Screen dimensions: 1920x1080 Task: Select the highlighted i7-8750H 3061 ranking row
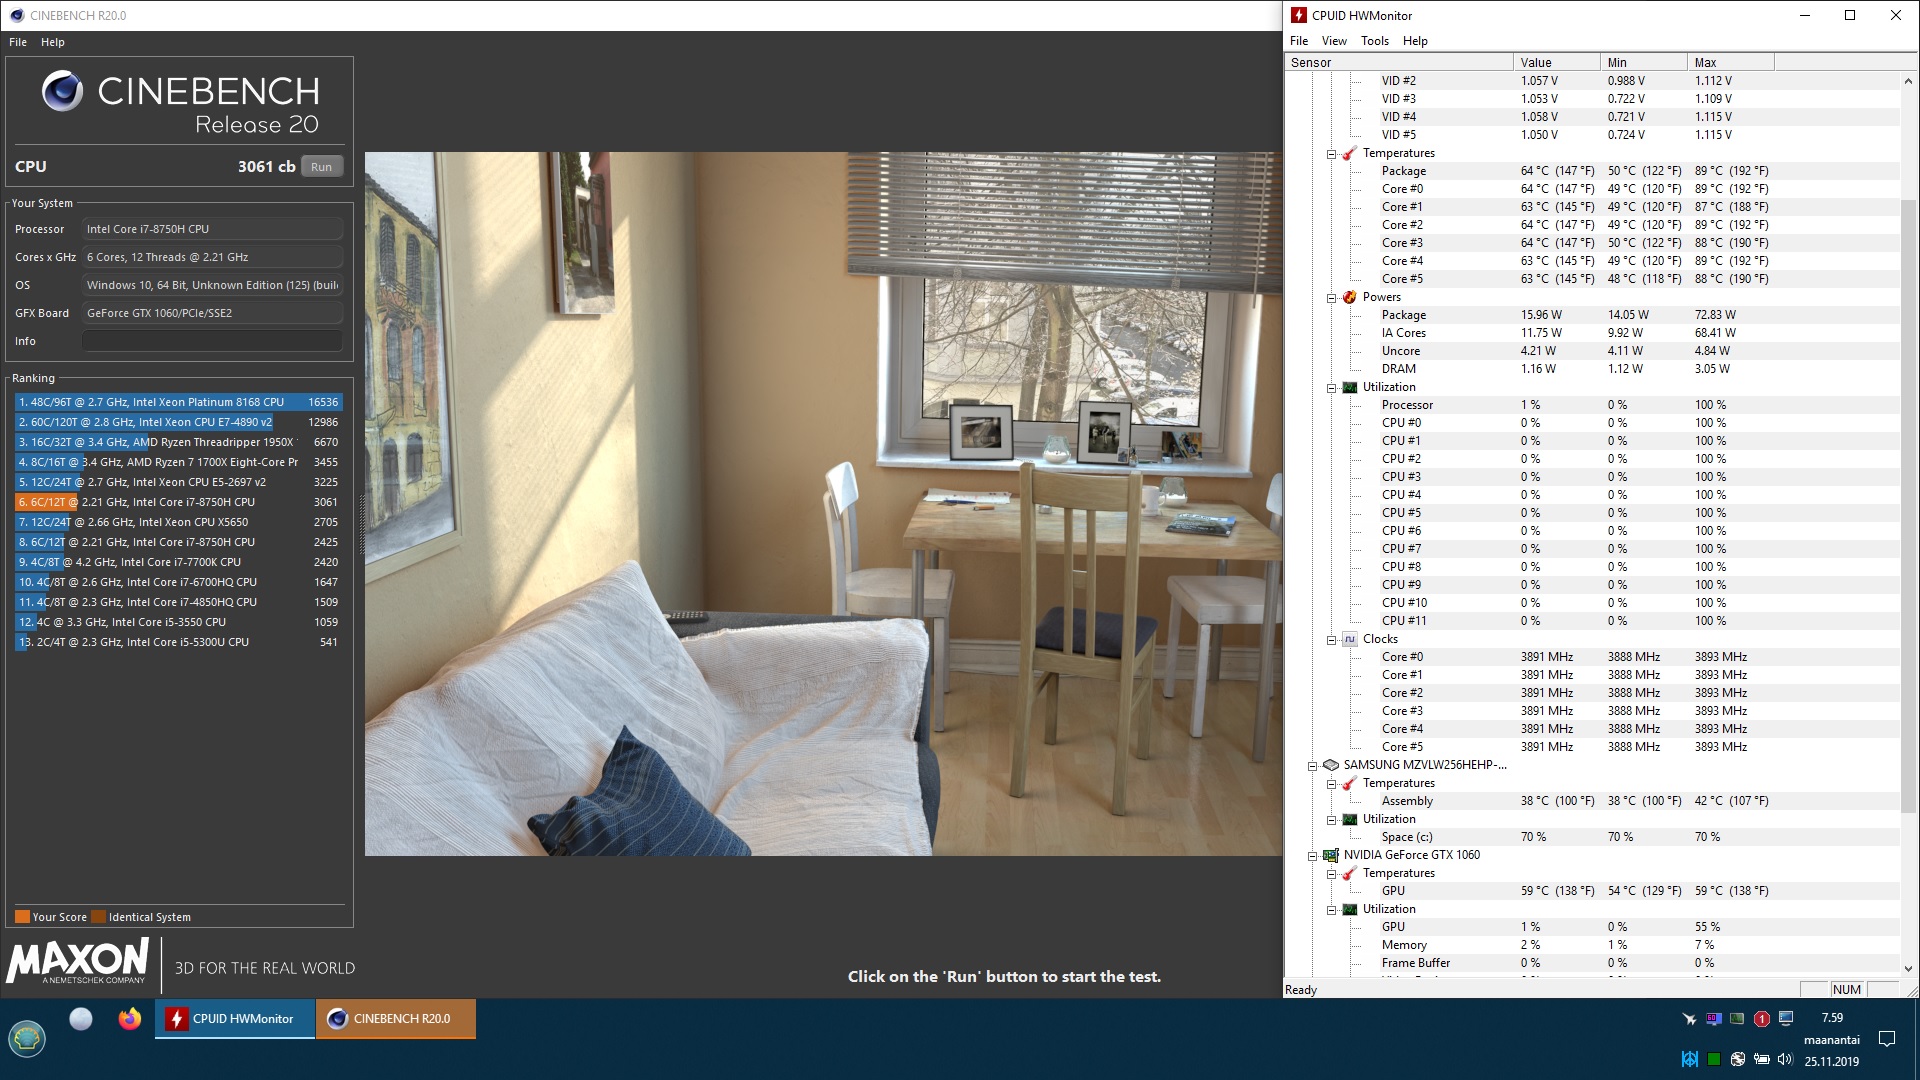pos(179,502)
